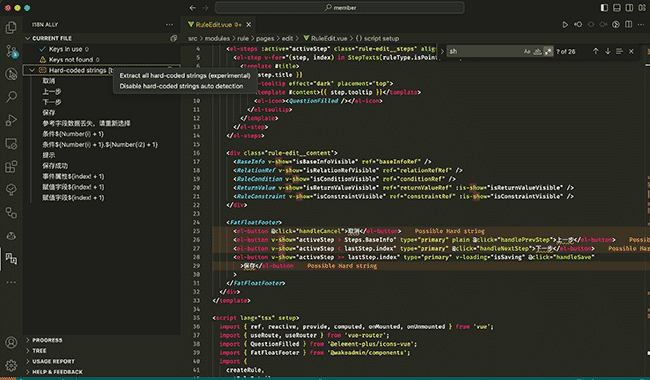
Task: Toggle Match Whole Word in find widget
Action: click(538, 51)
